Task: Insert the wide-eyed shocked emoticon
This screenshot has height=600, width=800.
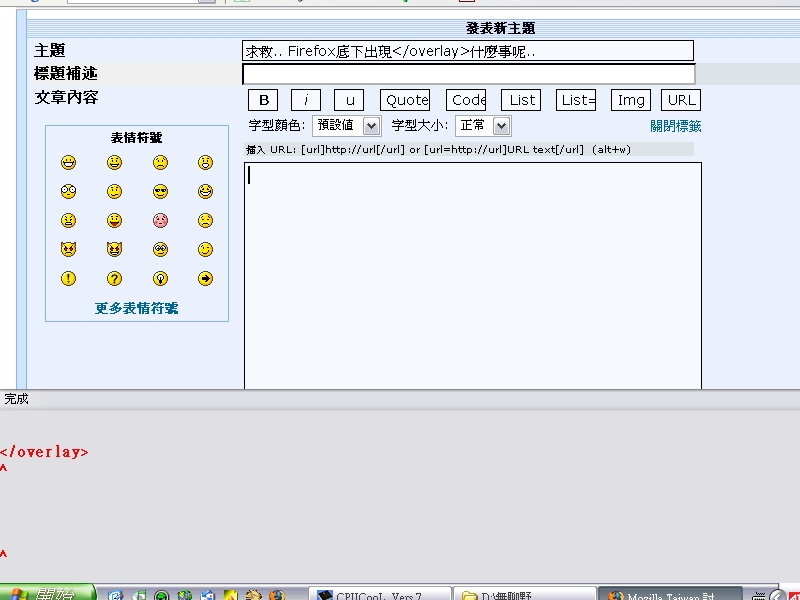Action: [68, 192]
